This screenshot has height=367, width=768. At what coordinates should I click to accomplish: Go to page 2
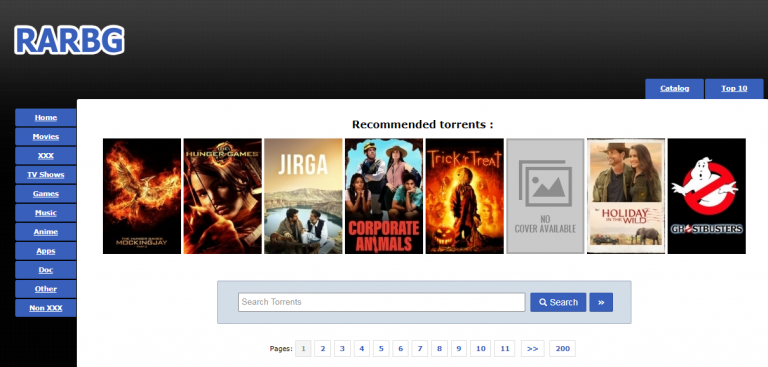pos(323,349)
